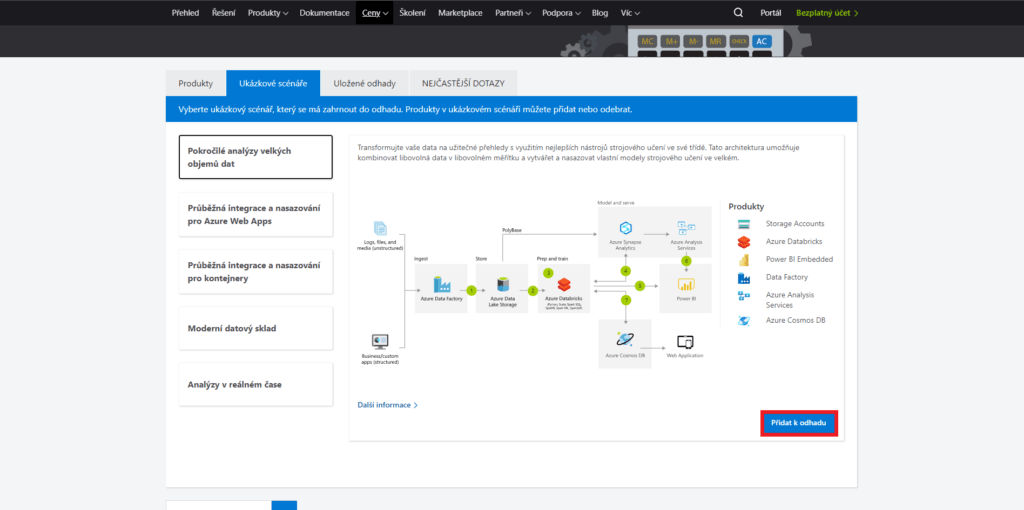
Task: Click the search magnifier icon
Action: click(738, 13)
